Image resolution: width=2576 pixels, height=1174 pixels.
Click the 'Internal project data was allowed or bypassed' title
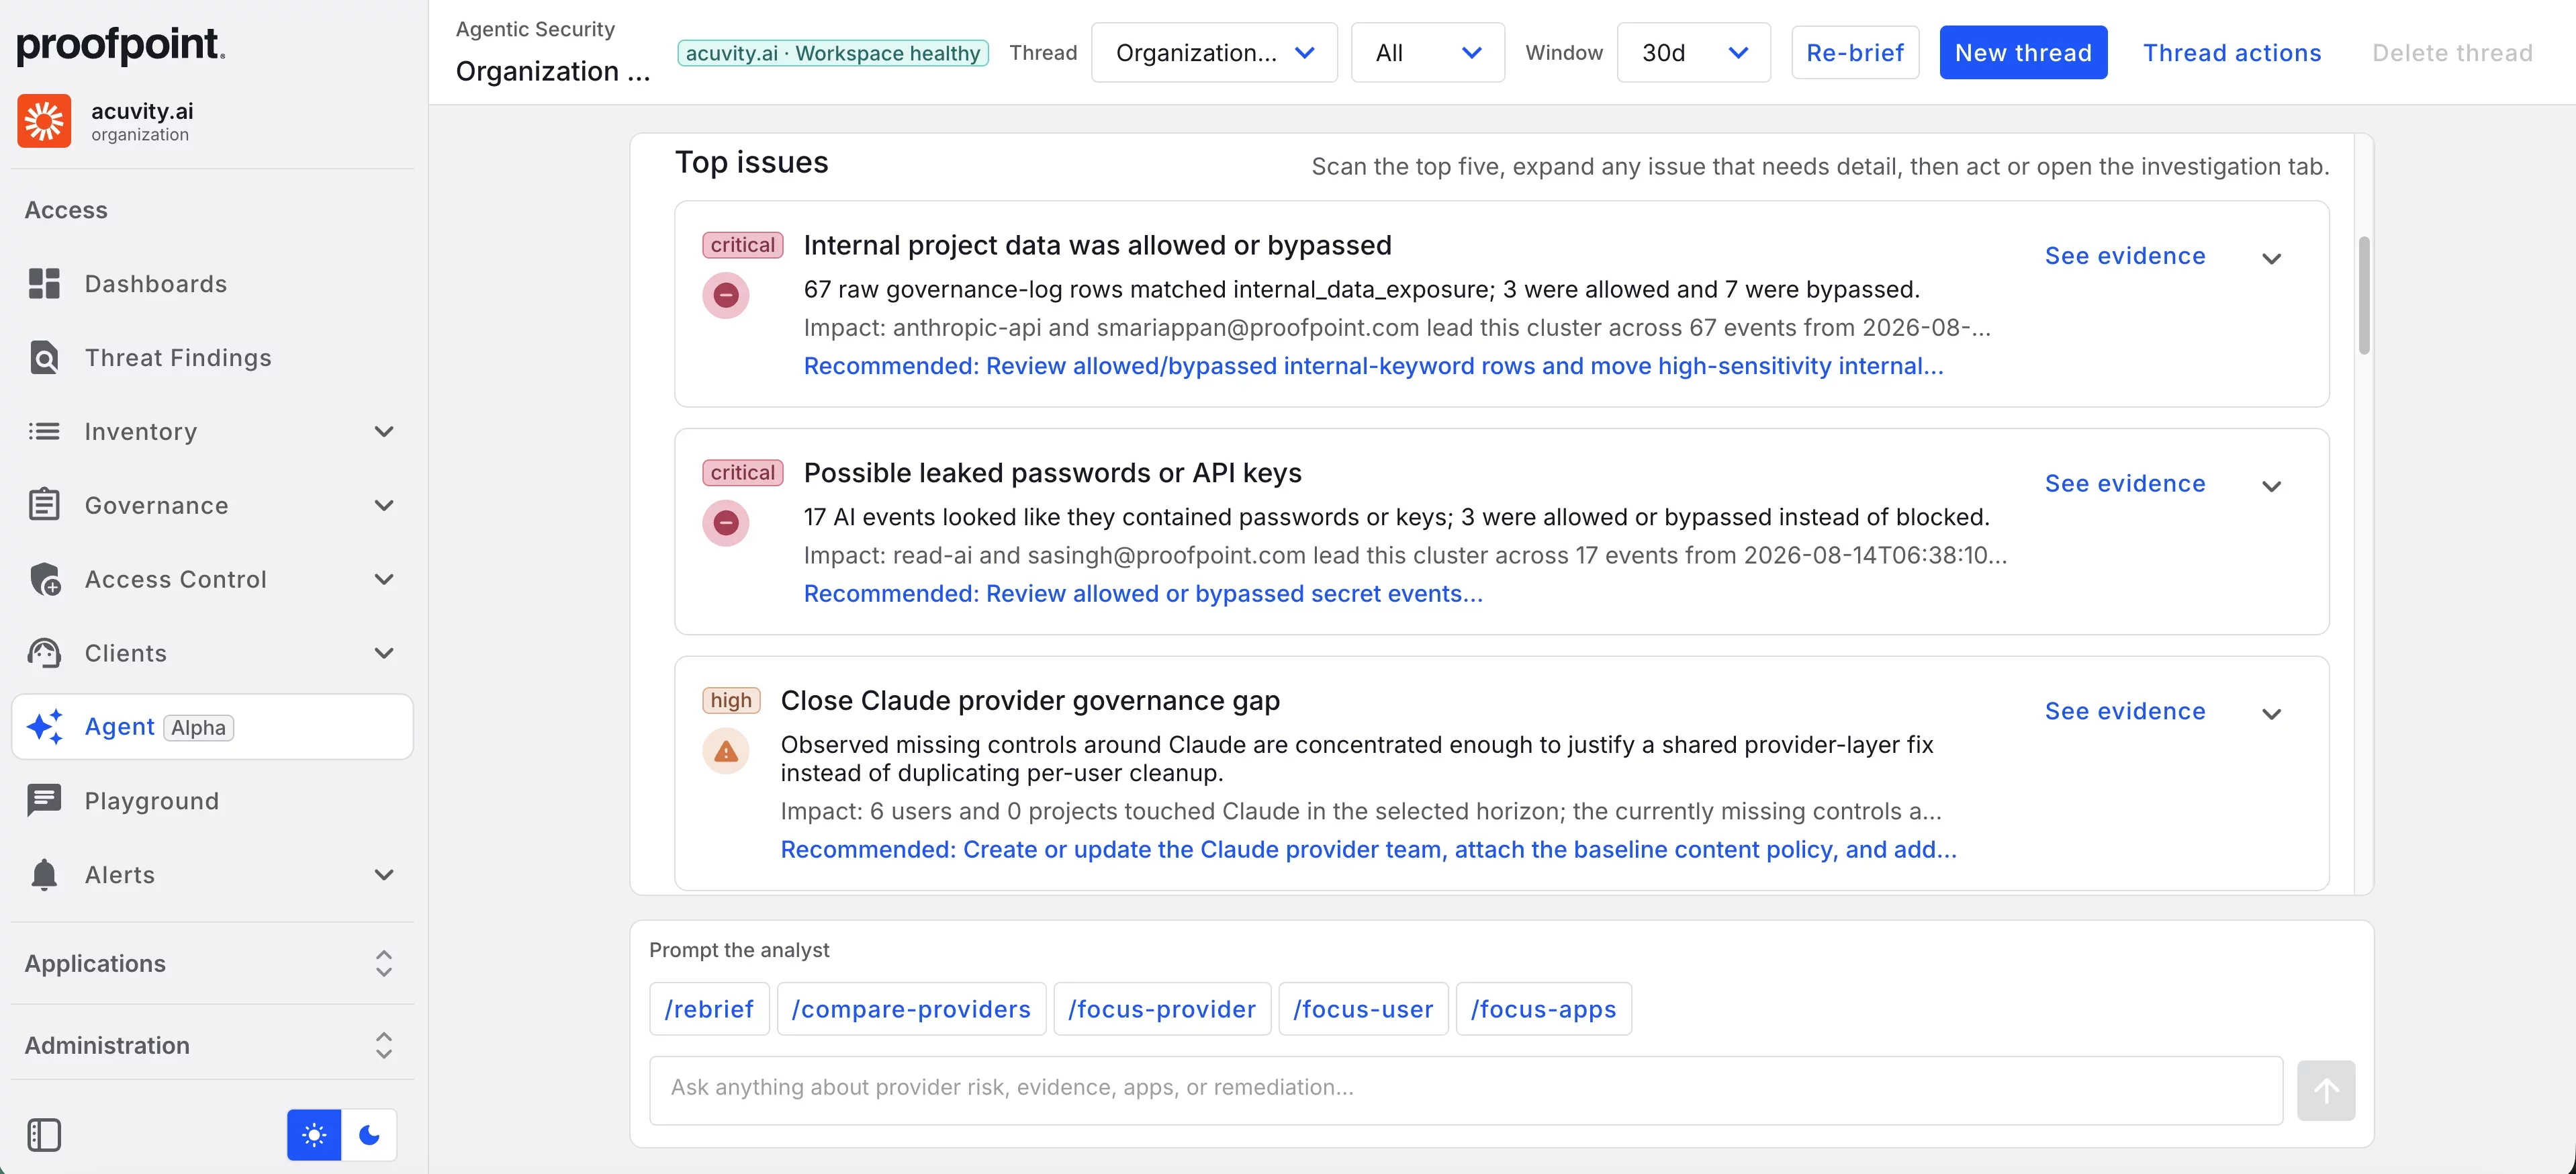tap(1097, 246)
